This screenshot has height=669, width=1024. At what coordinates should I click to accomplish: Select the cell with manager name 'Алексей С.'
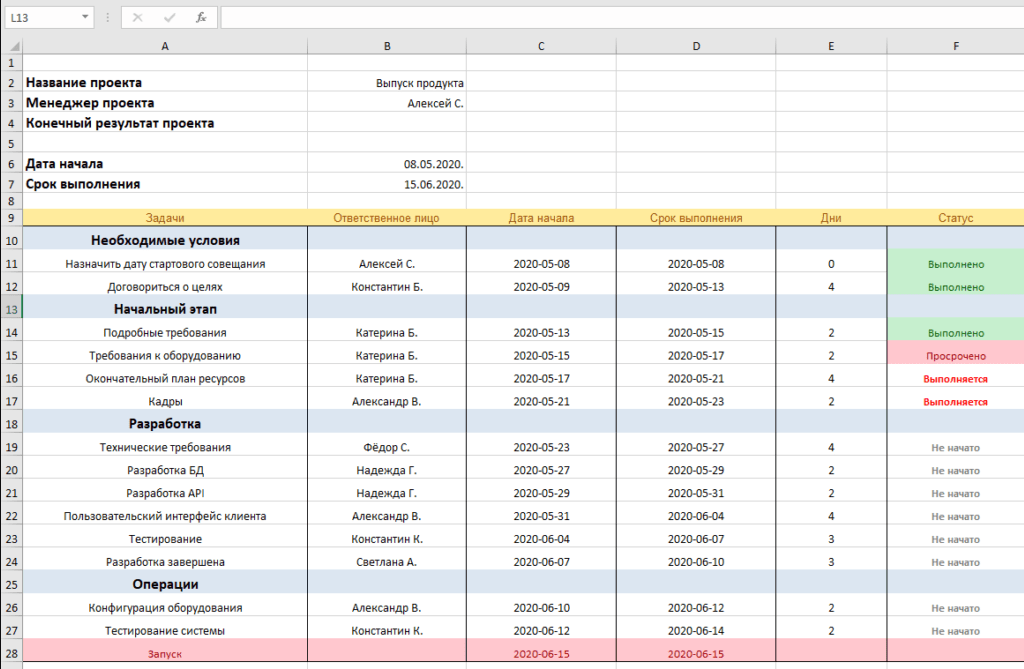387,102
